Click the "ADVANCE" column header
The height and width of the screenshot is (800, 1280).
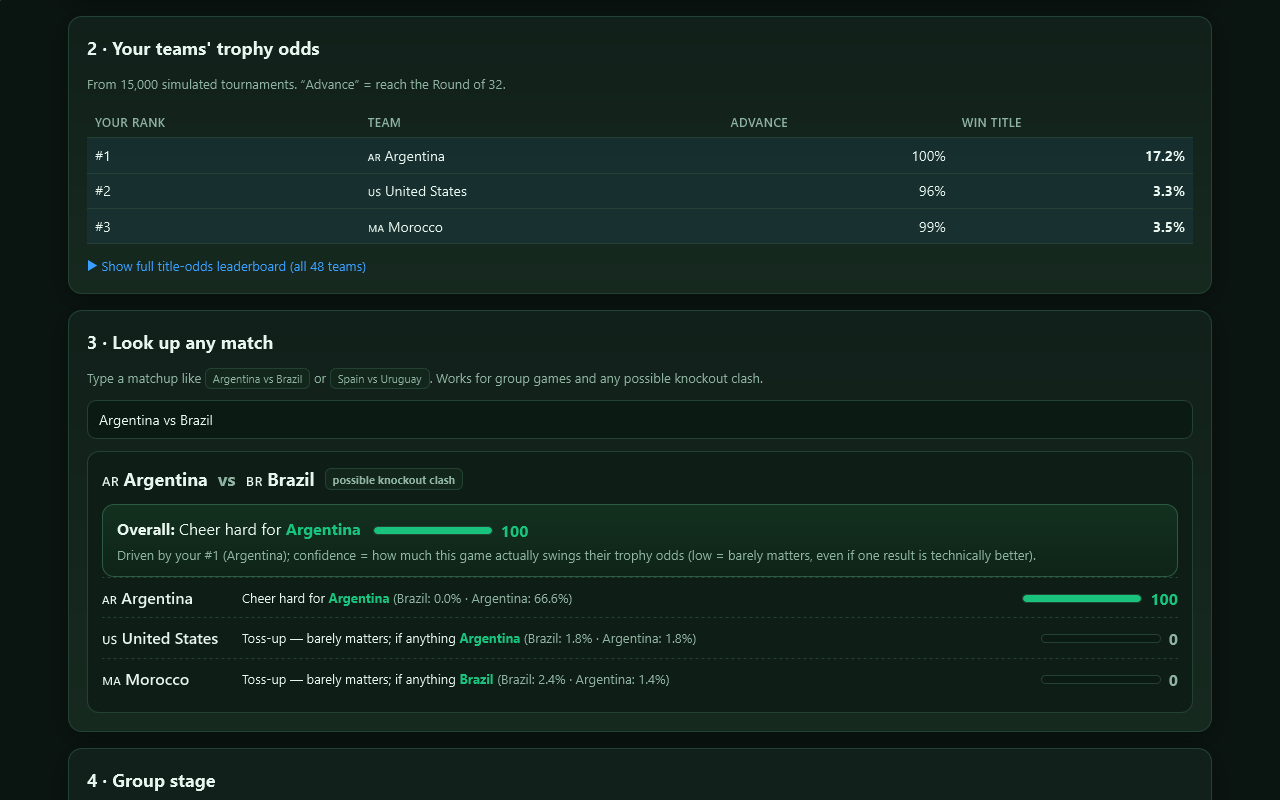tap(759, 123)
